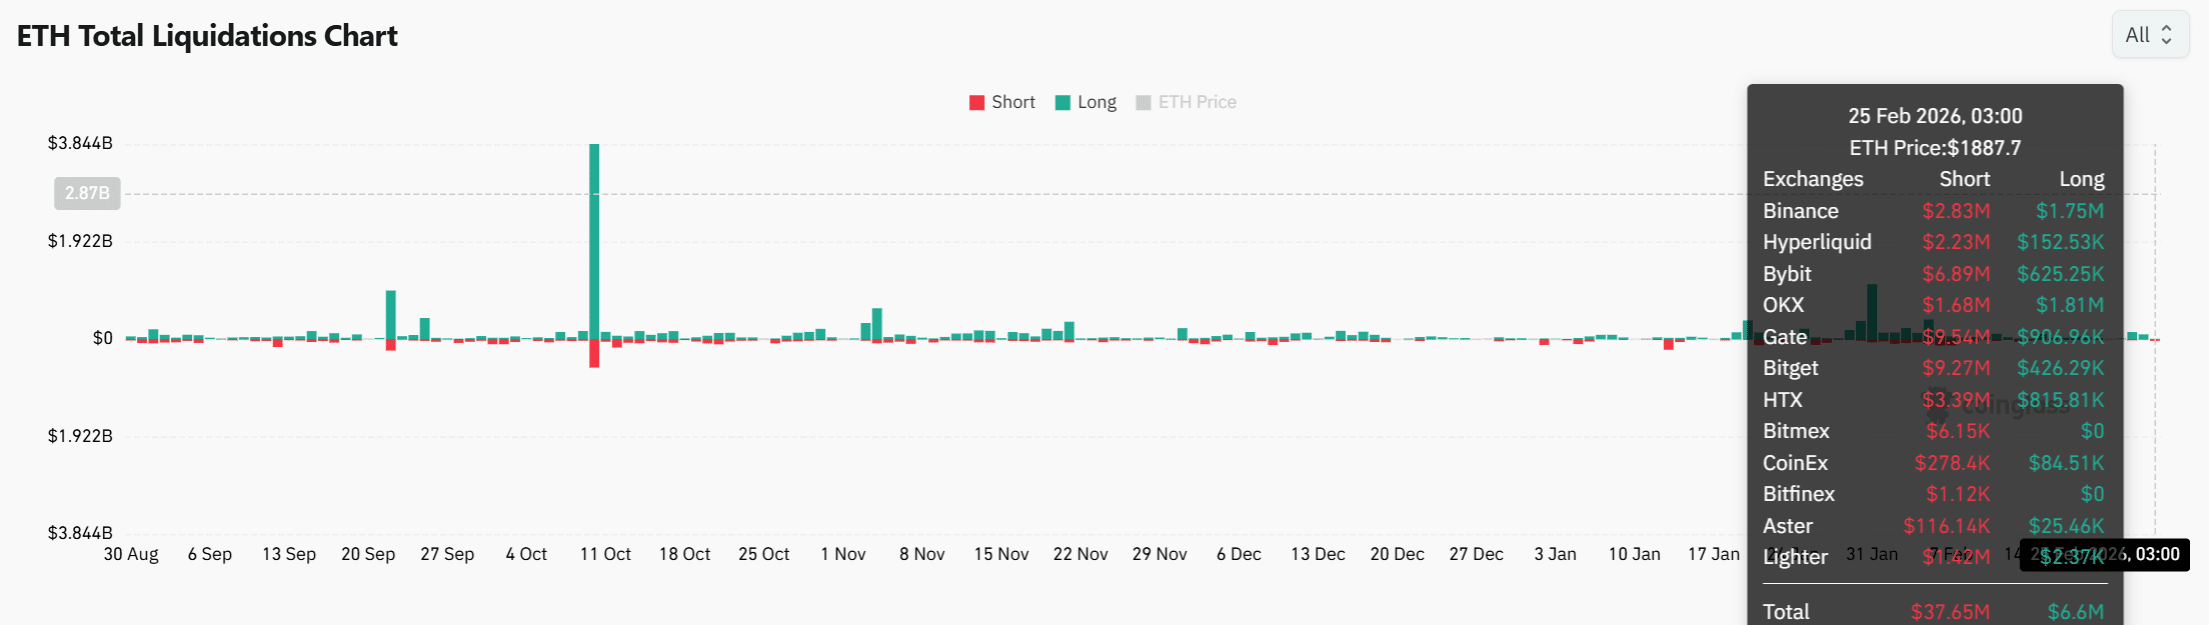
Task: Click the Binance row in the tooltip
Action: click(1933, 211)
